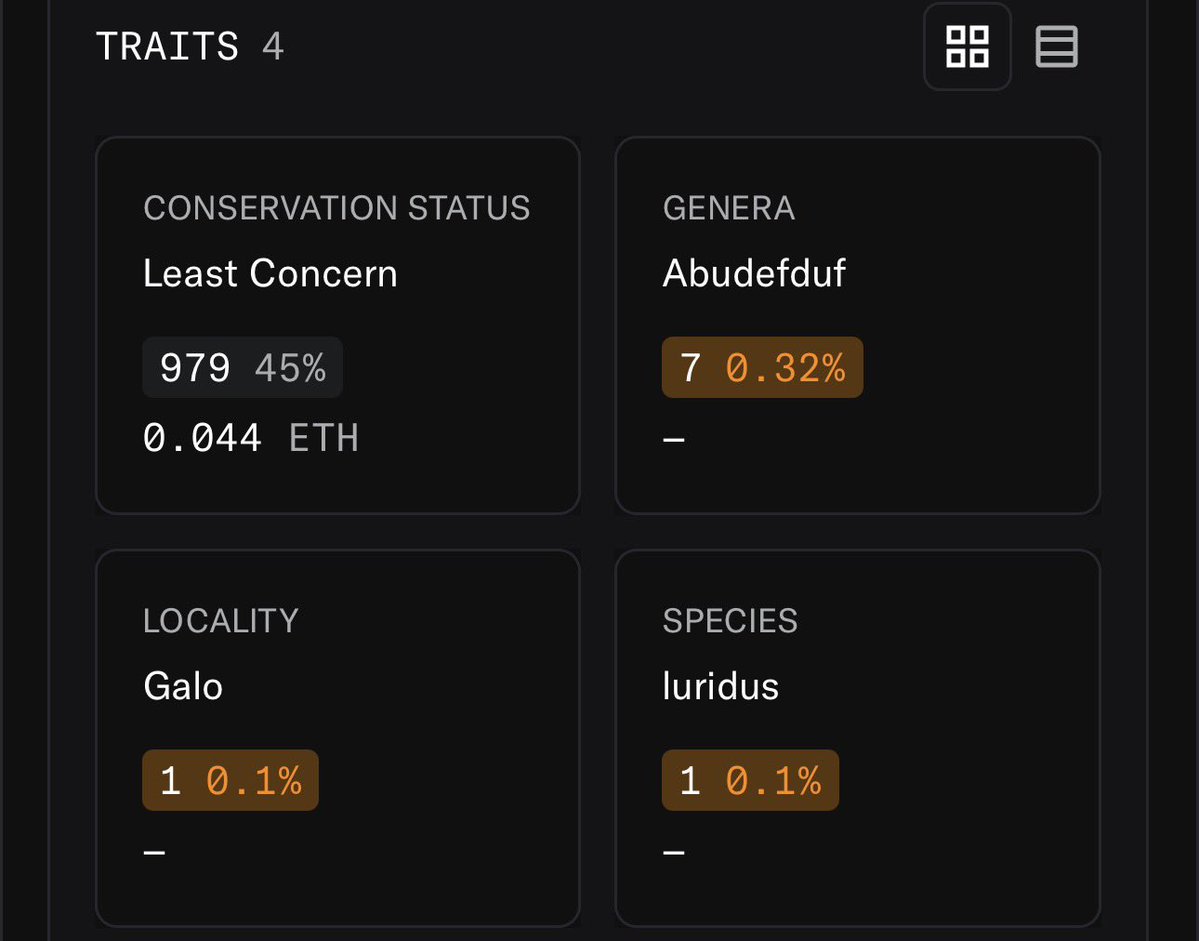Image resolution: width=1199 pixels, height=941 pixels.
Task: Select the 979 45% rarity badge
Action: pos(242,367)
